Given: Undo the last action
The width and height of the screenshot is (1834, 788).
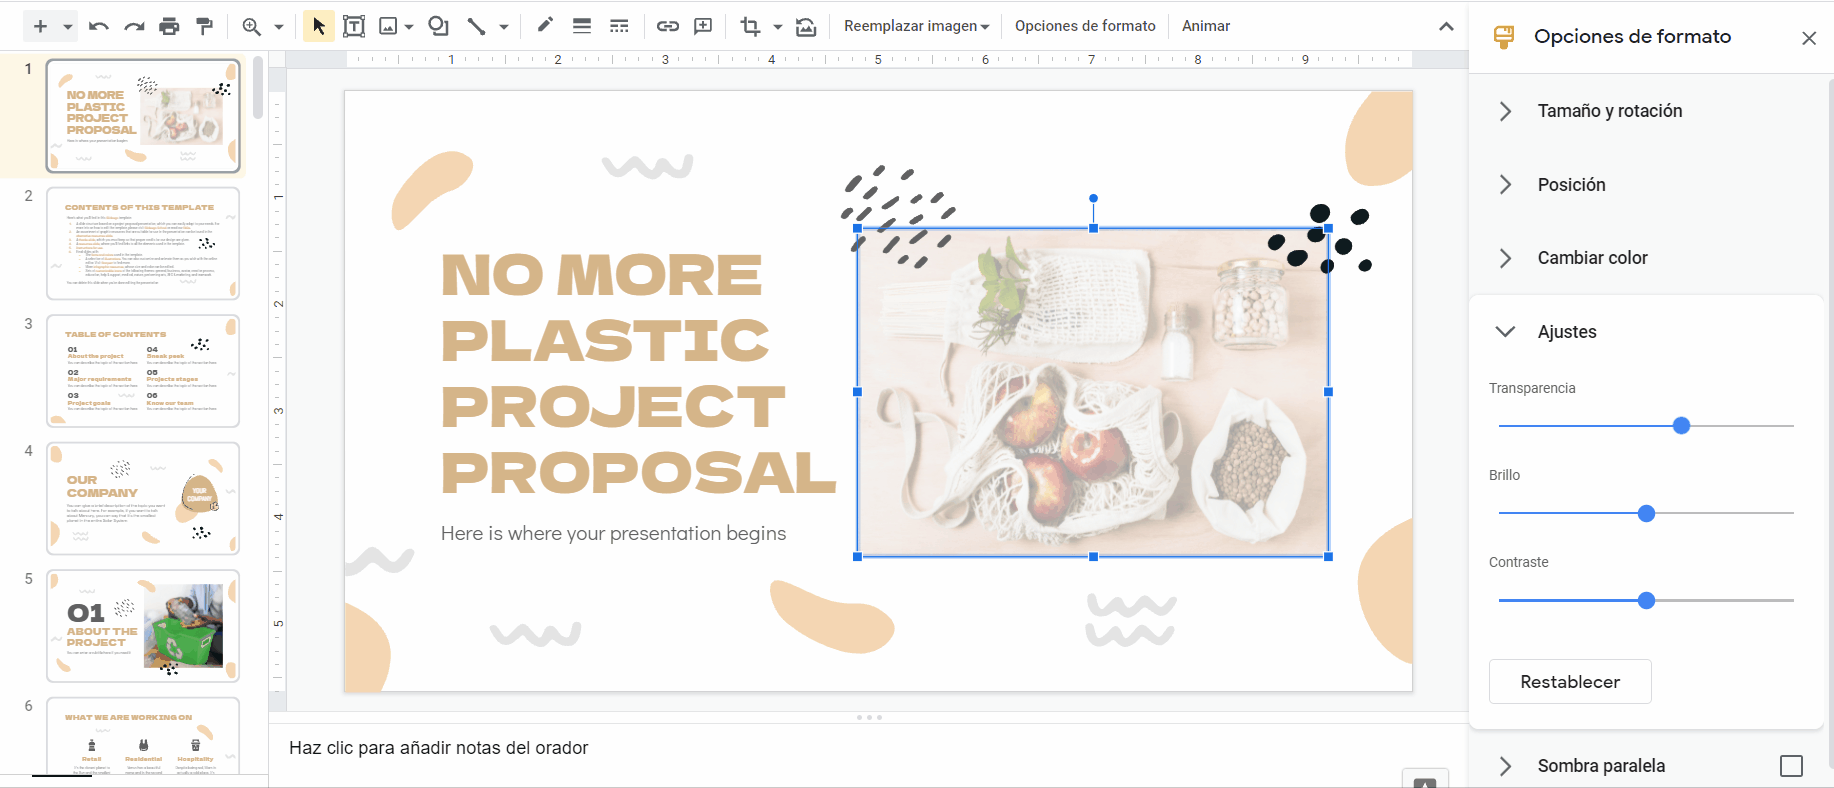Looking at the screenshot, I should click(x=98, y=26).
